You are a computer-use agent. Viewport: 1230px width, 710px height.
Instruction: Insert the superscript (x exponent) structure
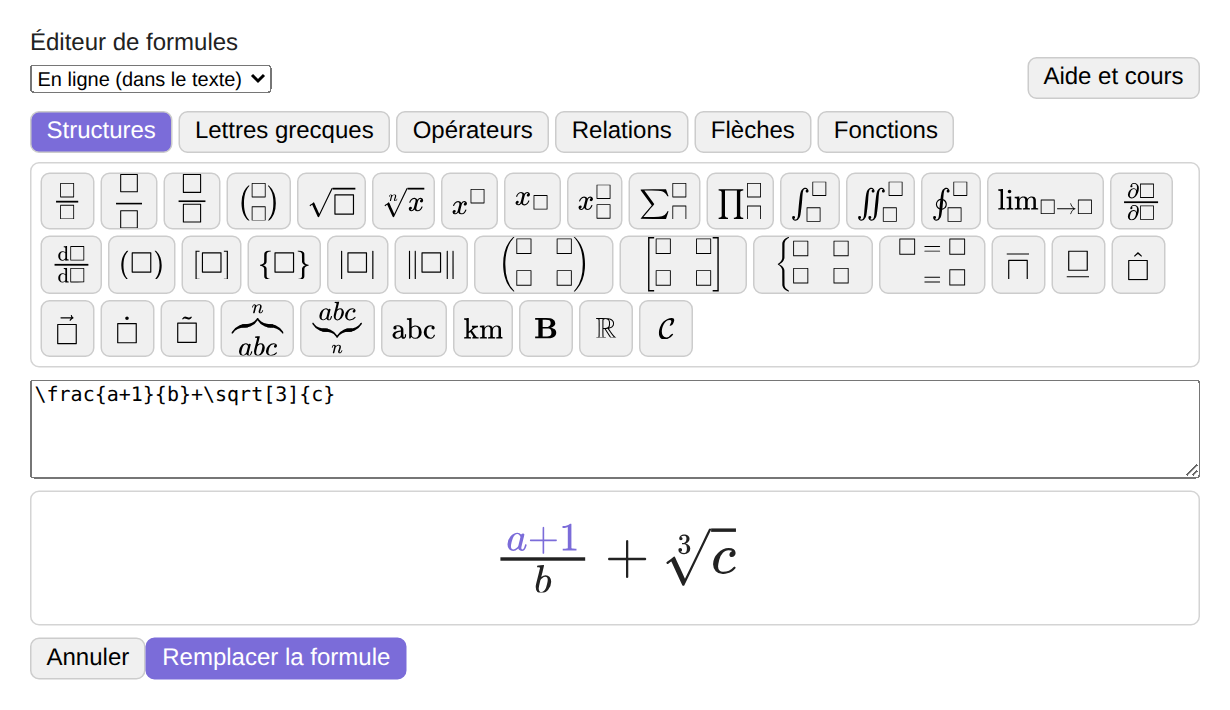click(x=470, y=201)
